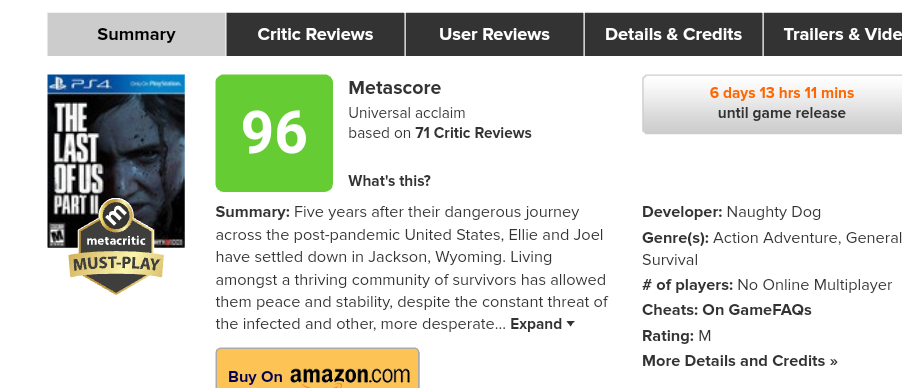Click the Metascore heading text
The image size is (902, 388).
point(394,88)
